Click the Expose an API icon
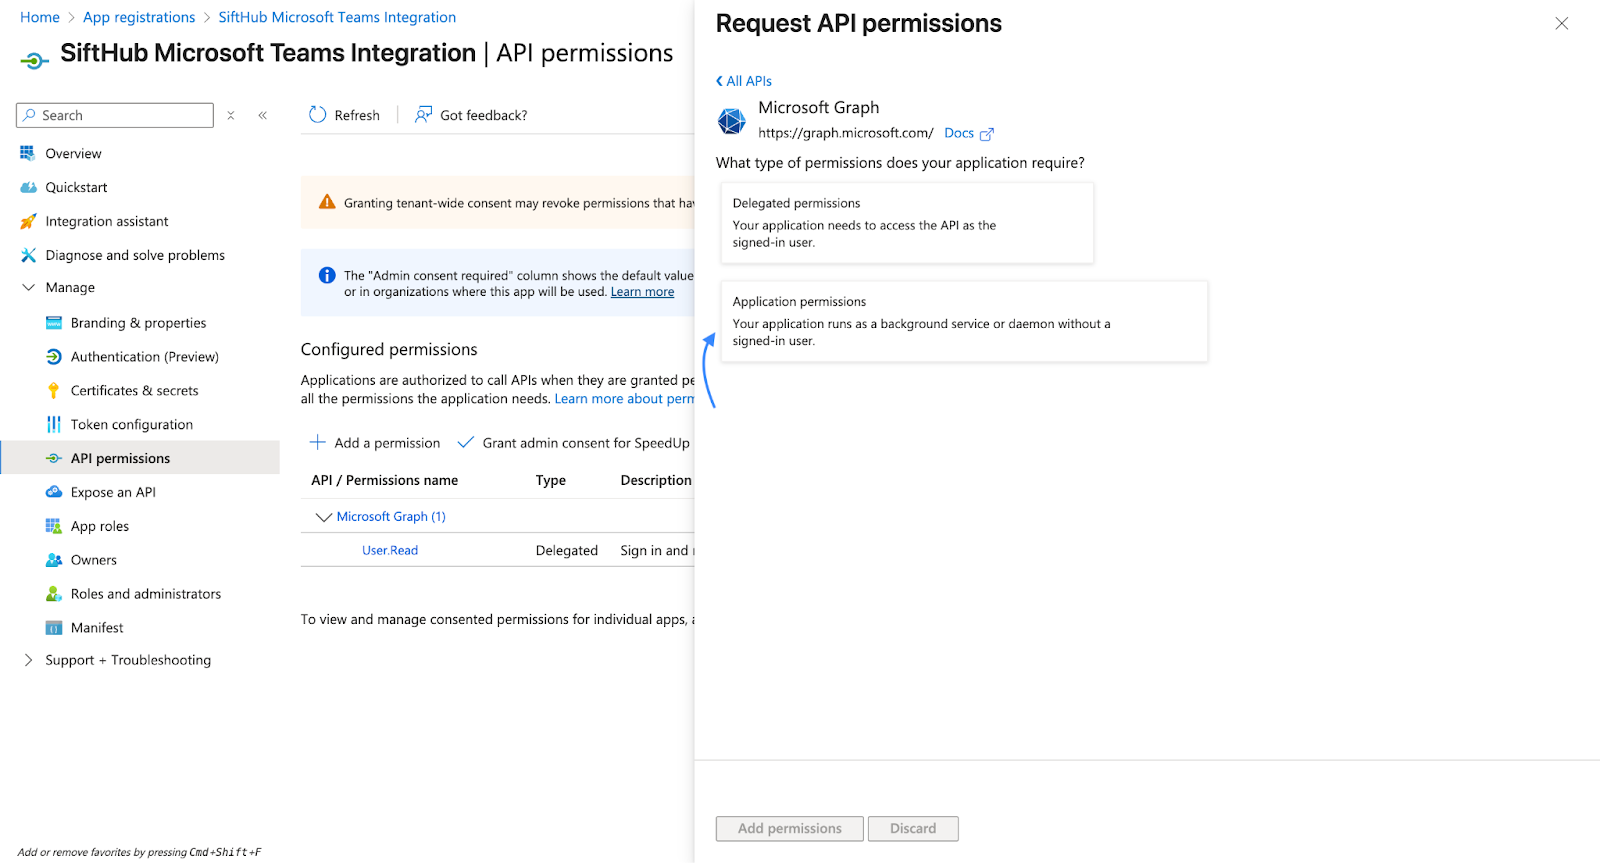Image resolution: width=1600 pixels, height=863 pixels. [54, 492]
